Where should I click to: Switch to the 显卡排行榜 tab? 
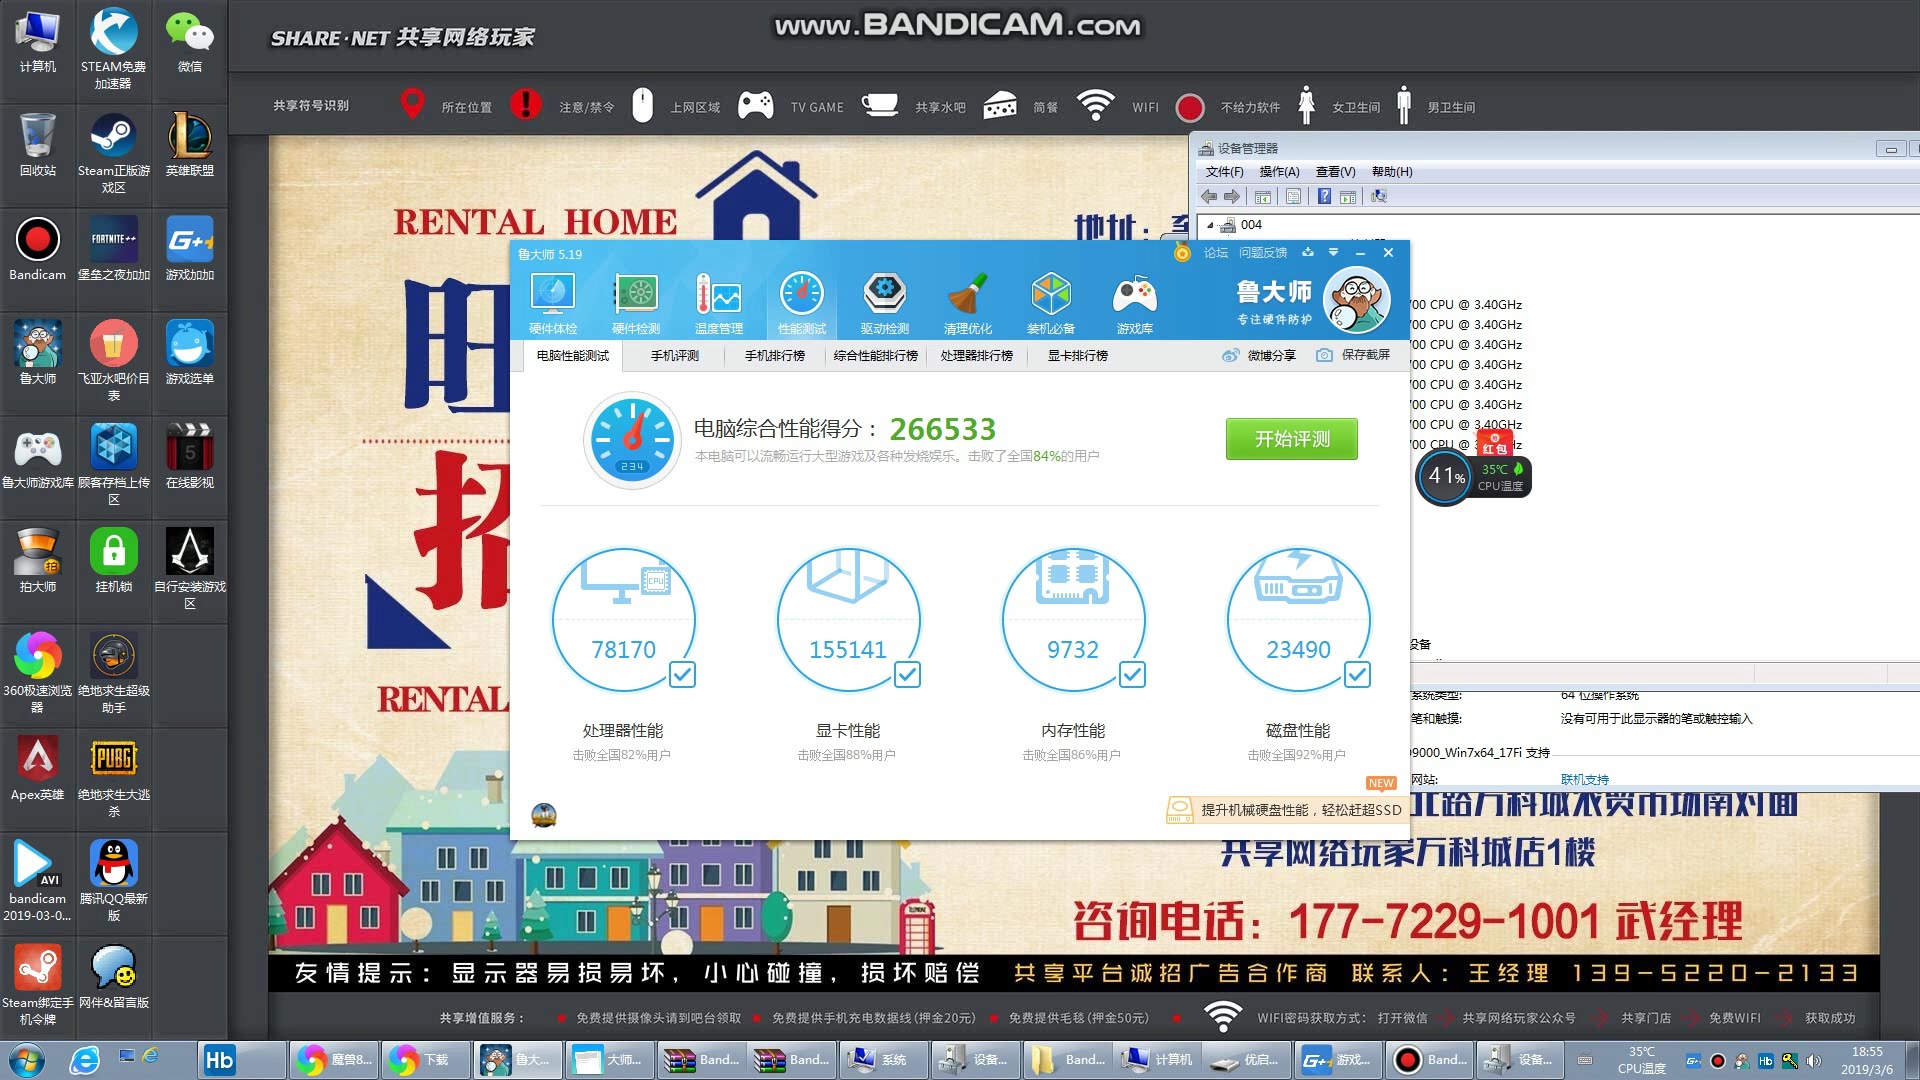point(1078,355)
